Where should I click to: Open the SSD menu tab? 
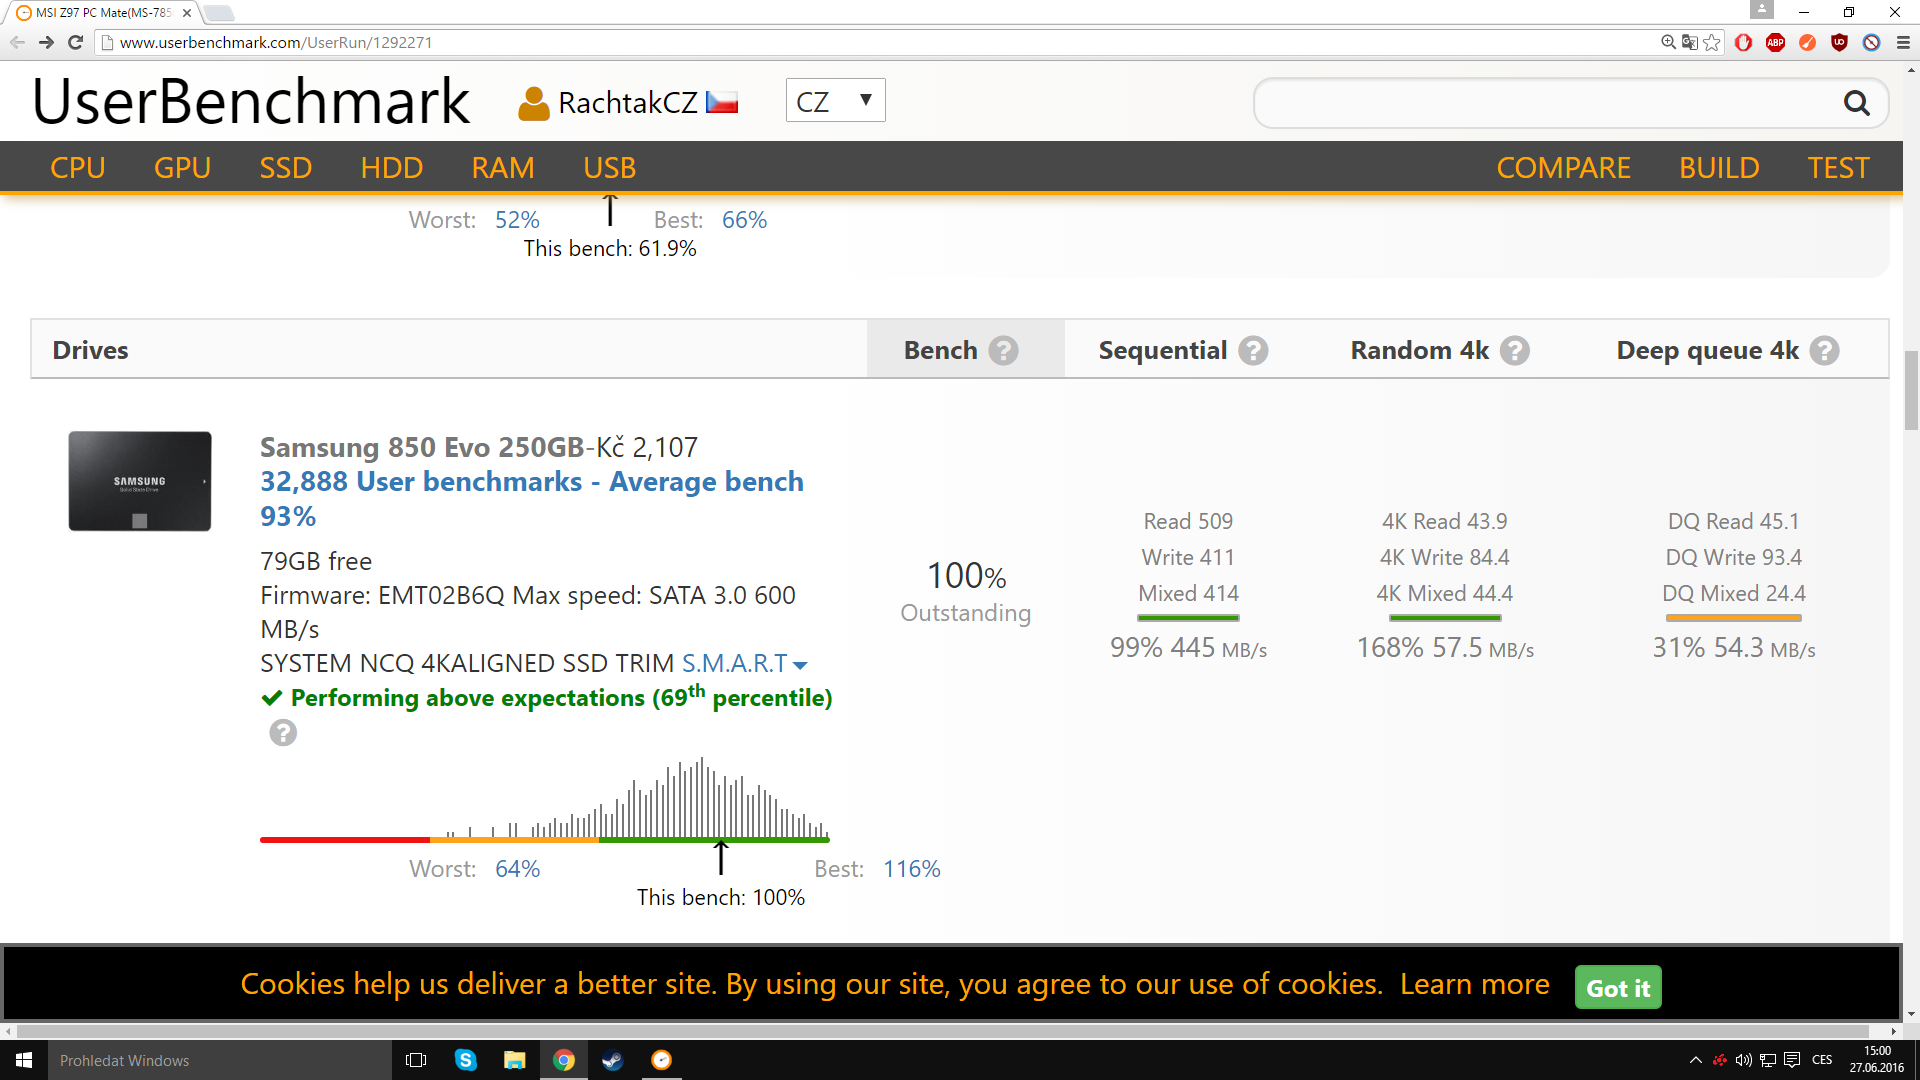(285, 168)
